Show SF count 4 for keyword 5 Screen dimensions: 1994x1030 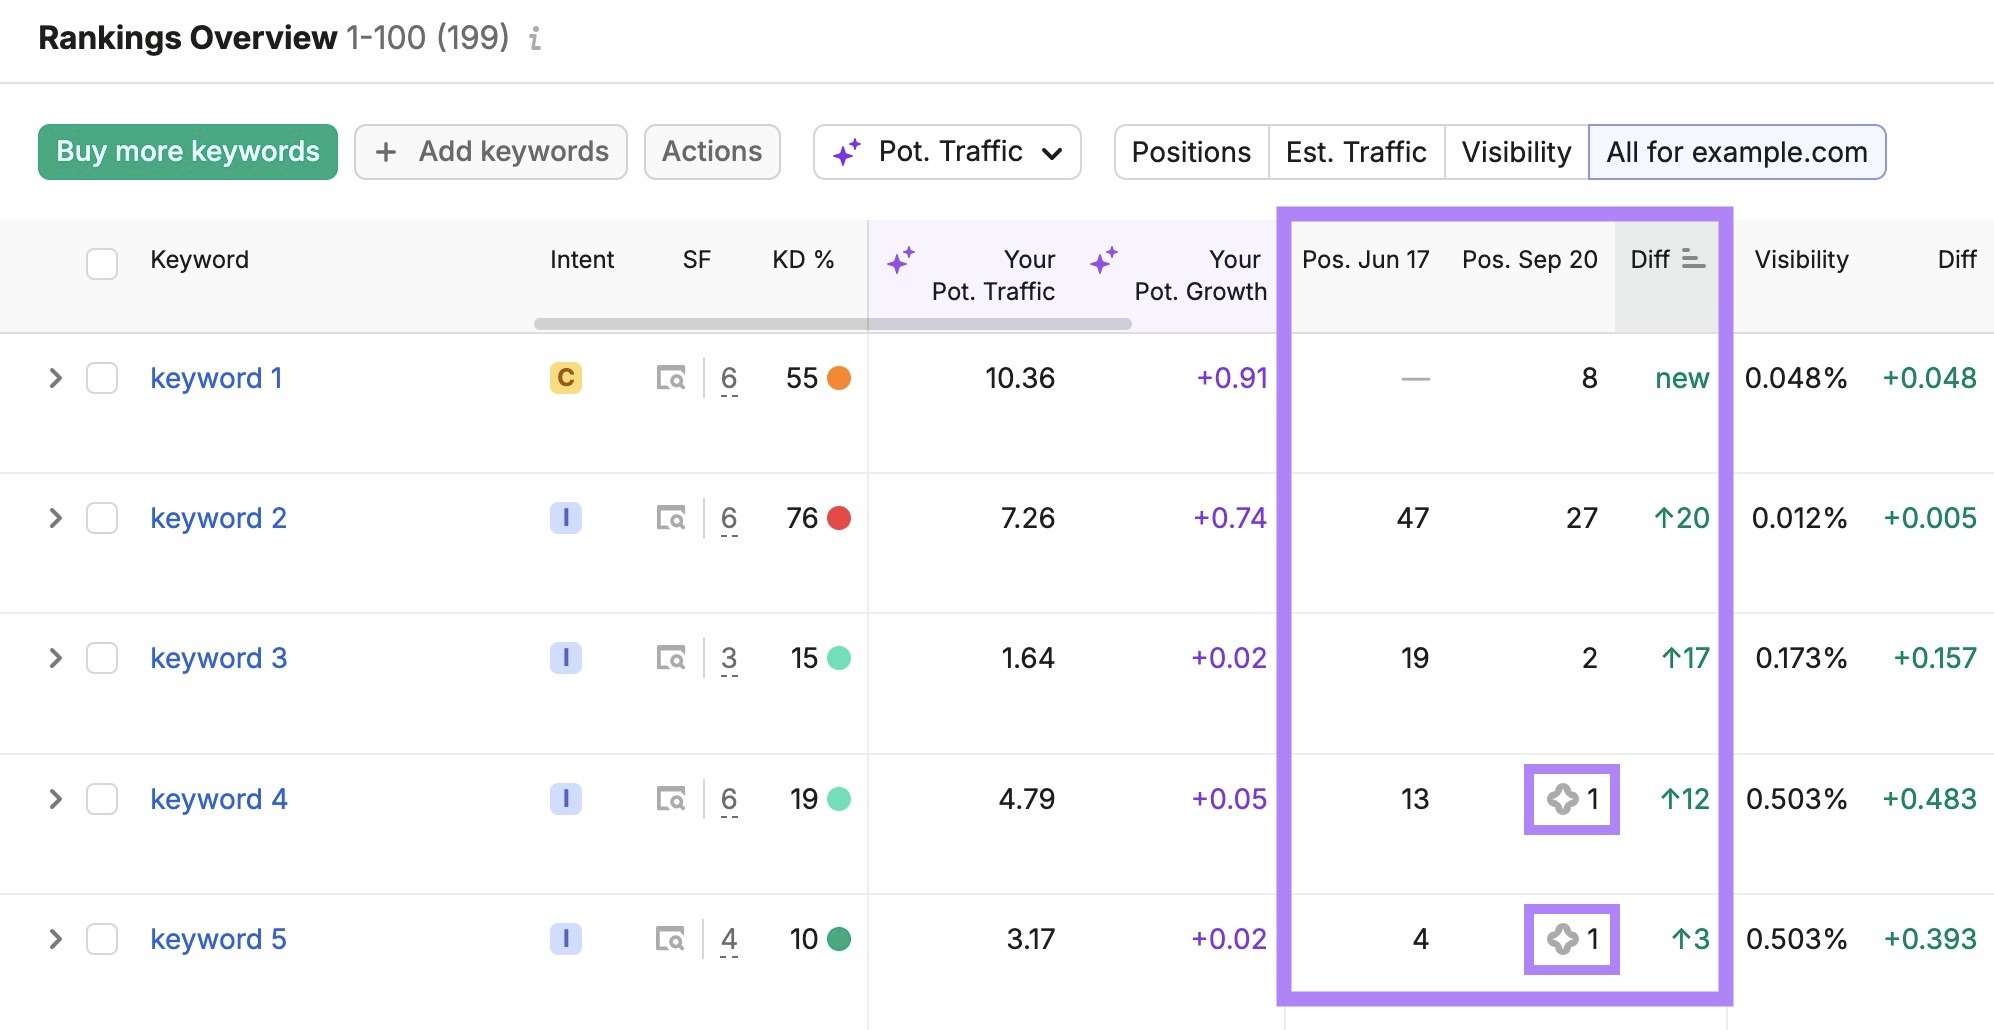click(729, 940)
